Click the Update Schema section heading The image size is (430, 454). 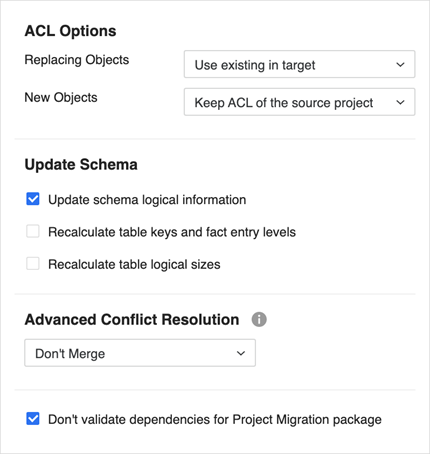pos(81,165)
